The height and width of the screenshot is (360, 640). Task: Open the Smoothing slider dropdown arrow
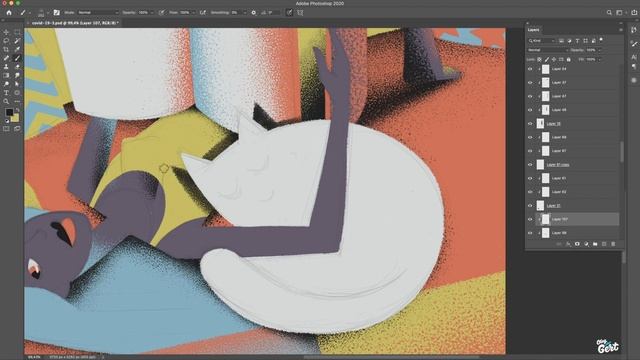(x=244, y=13)
